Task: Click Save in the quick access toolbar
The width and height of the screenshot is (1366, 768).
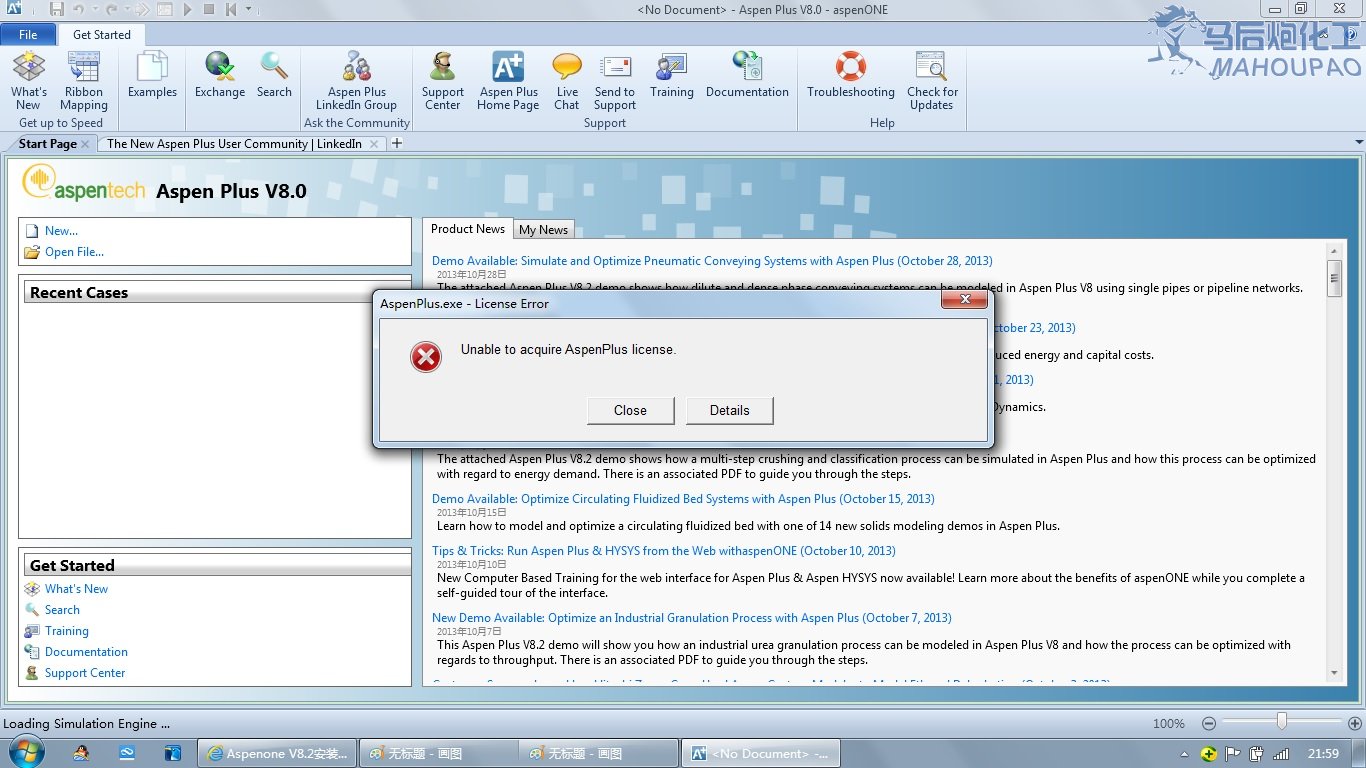Action: click(x=57, y=9)
